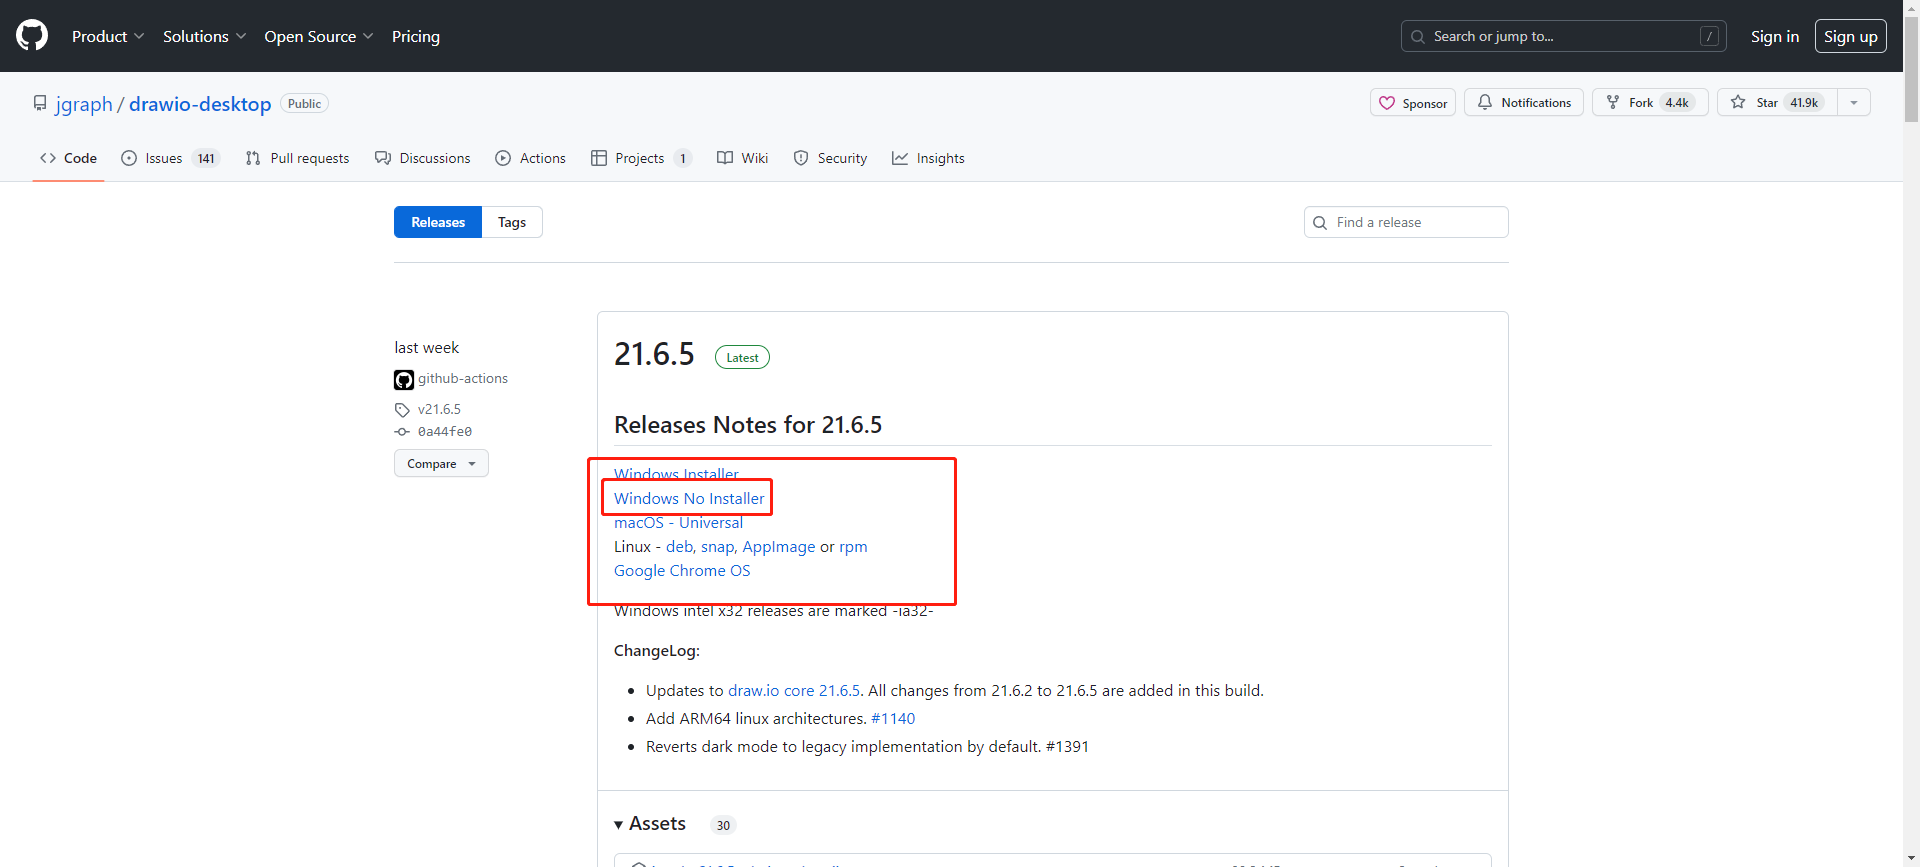Open the drawio-desktop repository link
This screenshot has width=1920, height=867.
(x=200, y=104)
